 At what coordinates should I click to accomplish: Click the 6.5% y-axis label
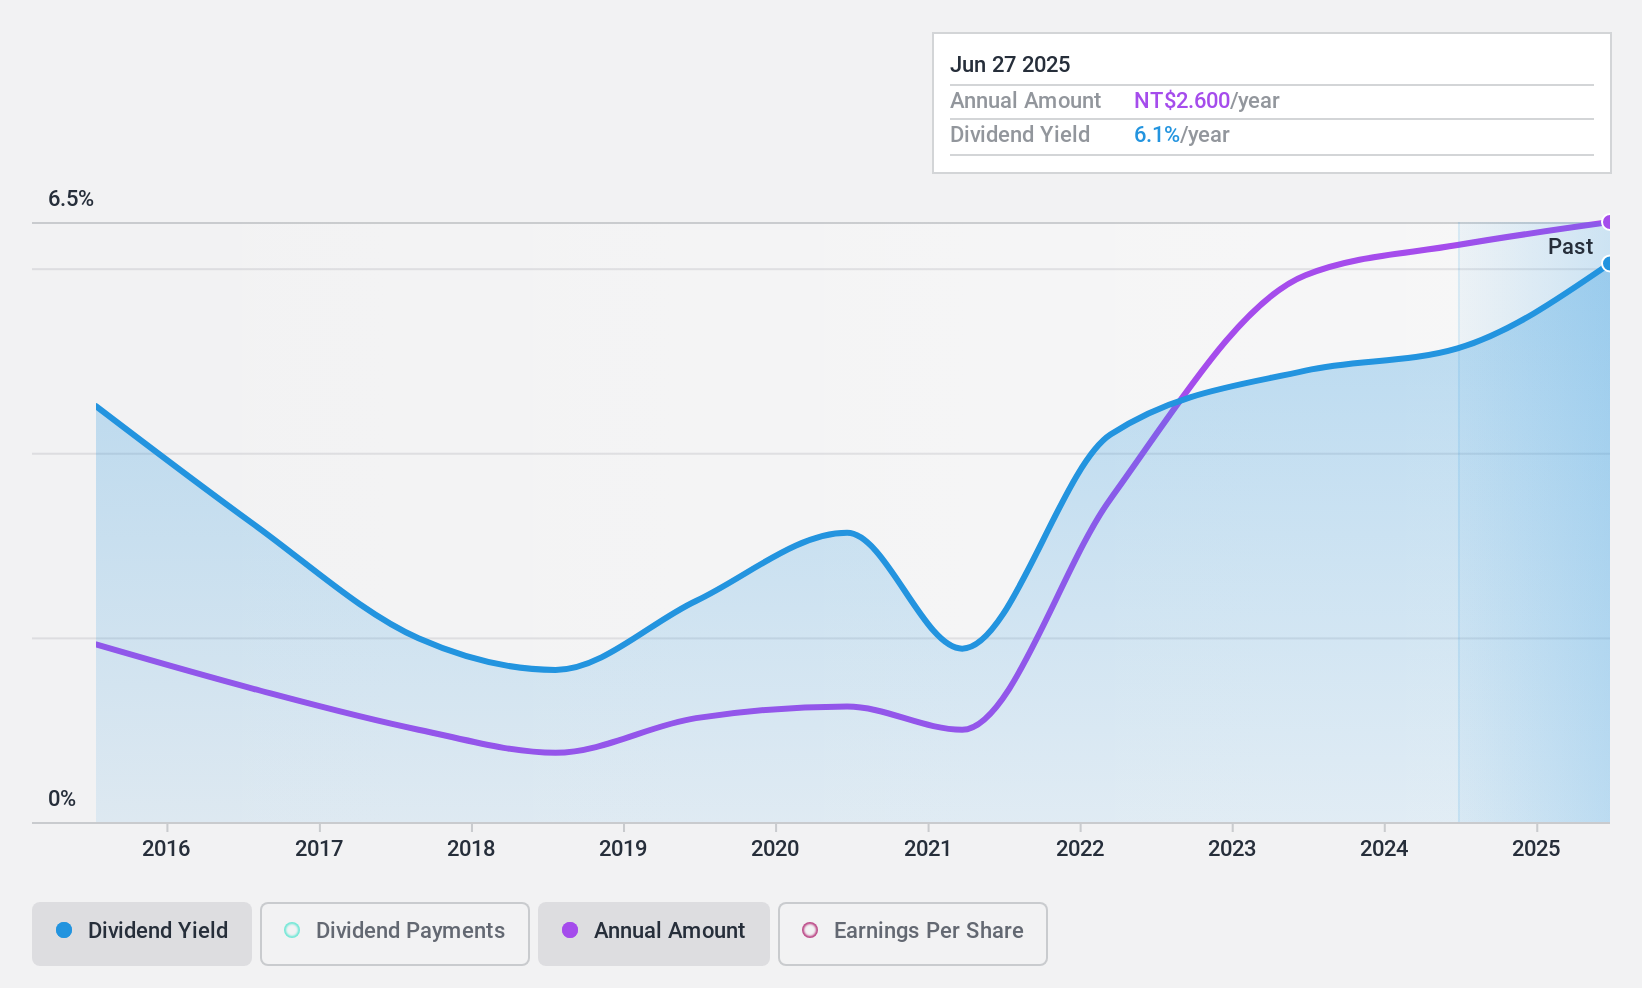click(x=71, y=199)
